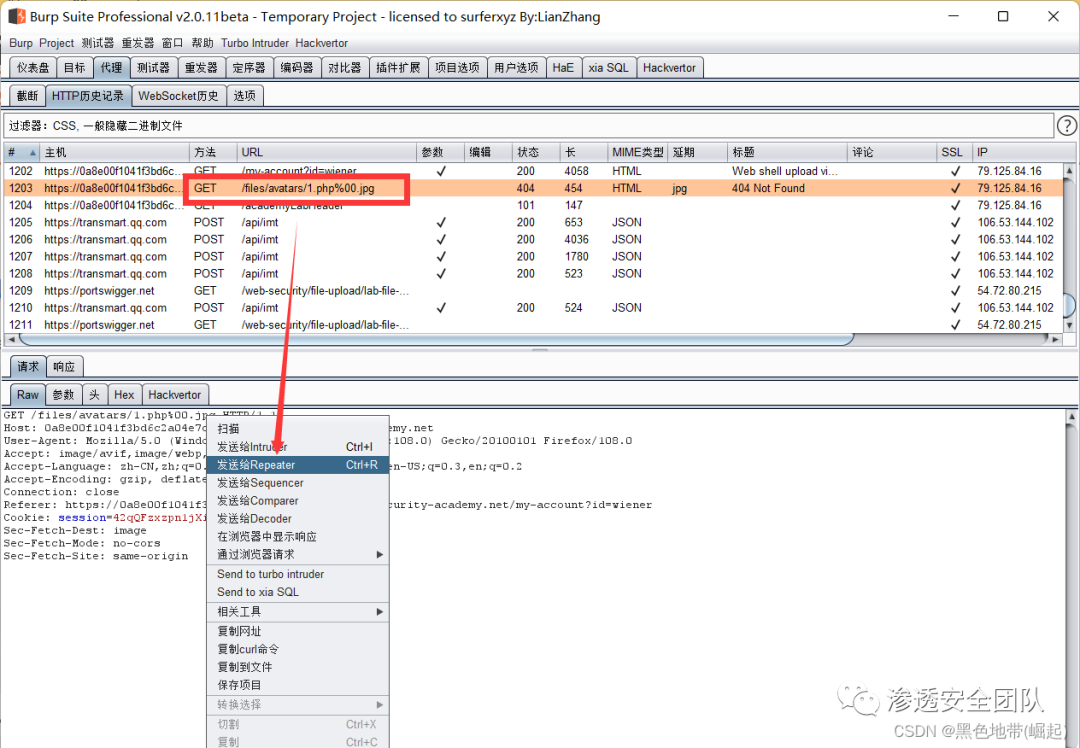Open the Project menu
Screen dimensions: 1080x748
[56, 43]
